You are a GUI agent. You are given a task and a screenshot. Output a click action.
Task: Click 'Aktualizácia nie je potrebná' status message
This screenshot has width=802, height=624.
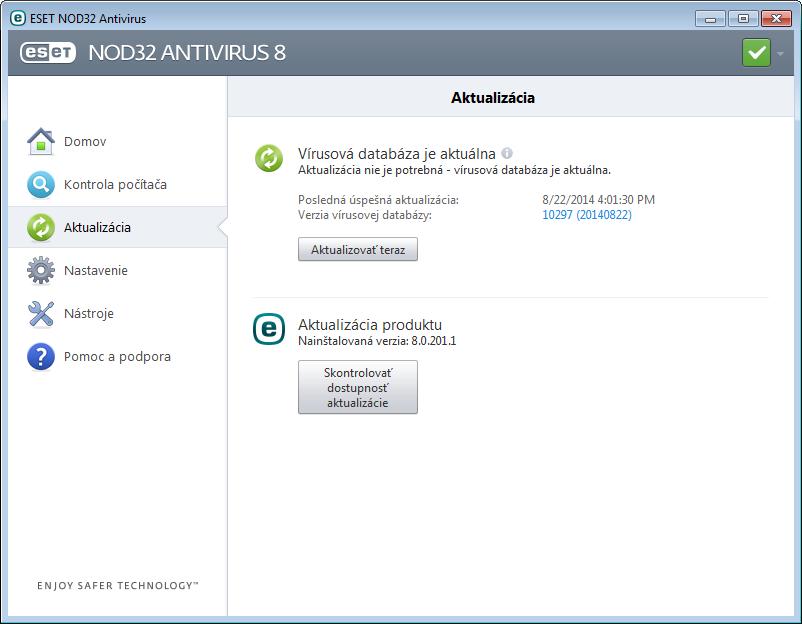tap(455, 170)
